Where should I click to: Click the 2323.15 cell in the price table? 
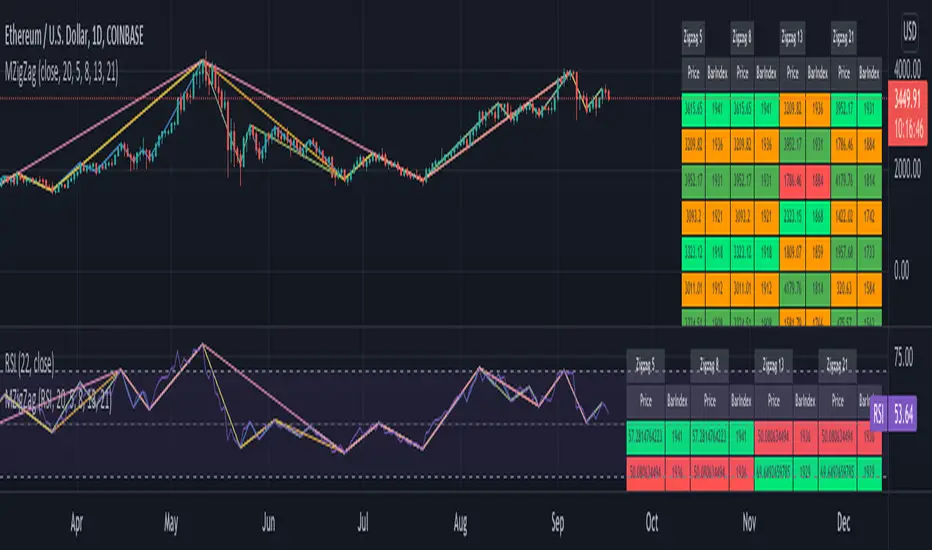tap(792, 217)
